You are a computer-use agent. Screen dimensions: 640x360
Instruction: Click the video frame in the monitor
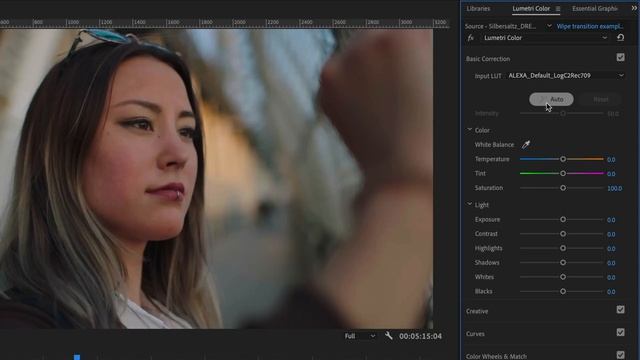coord(216,179)
